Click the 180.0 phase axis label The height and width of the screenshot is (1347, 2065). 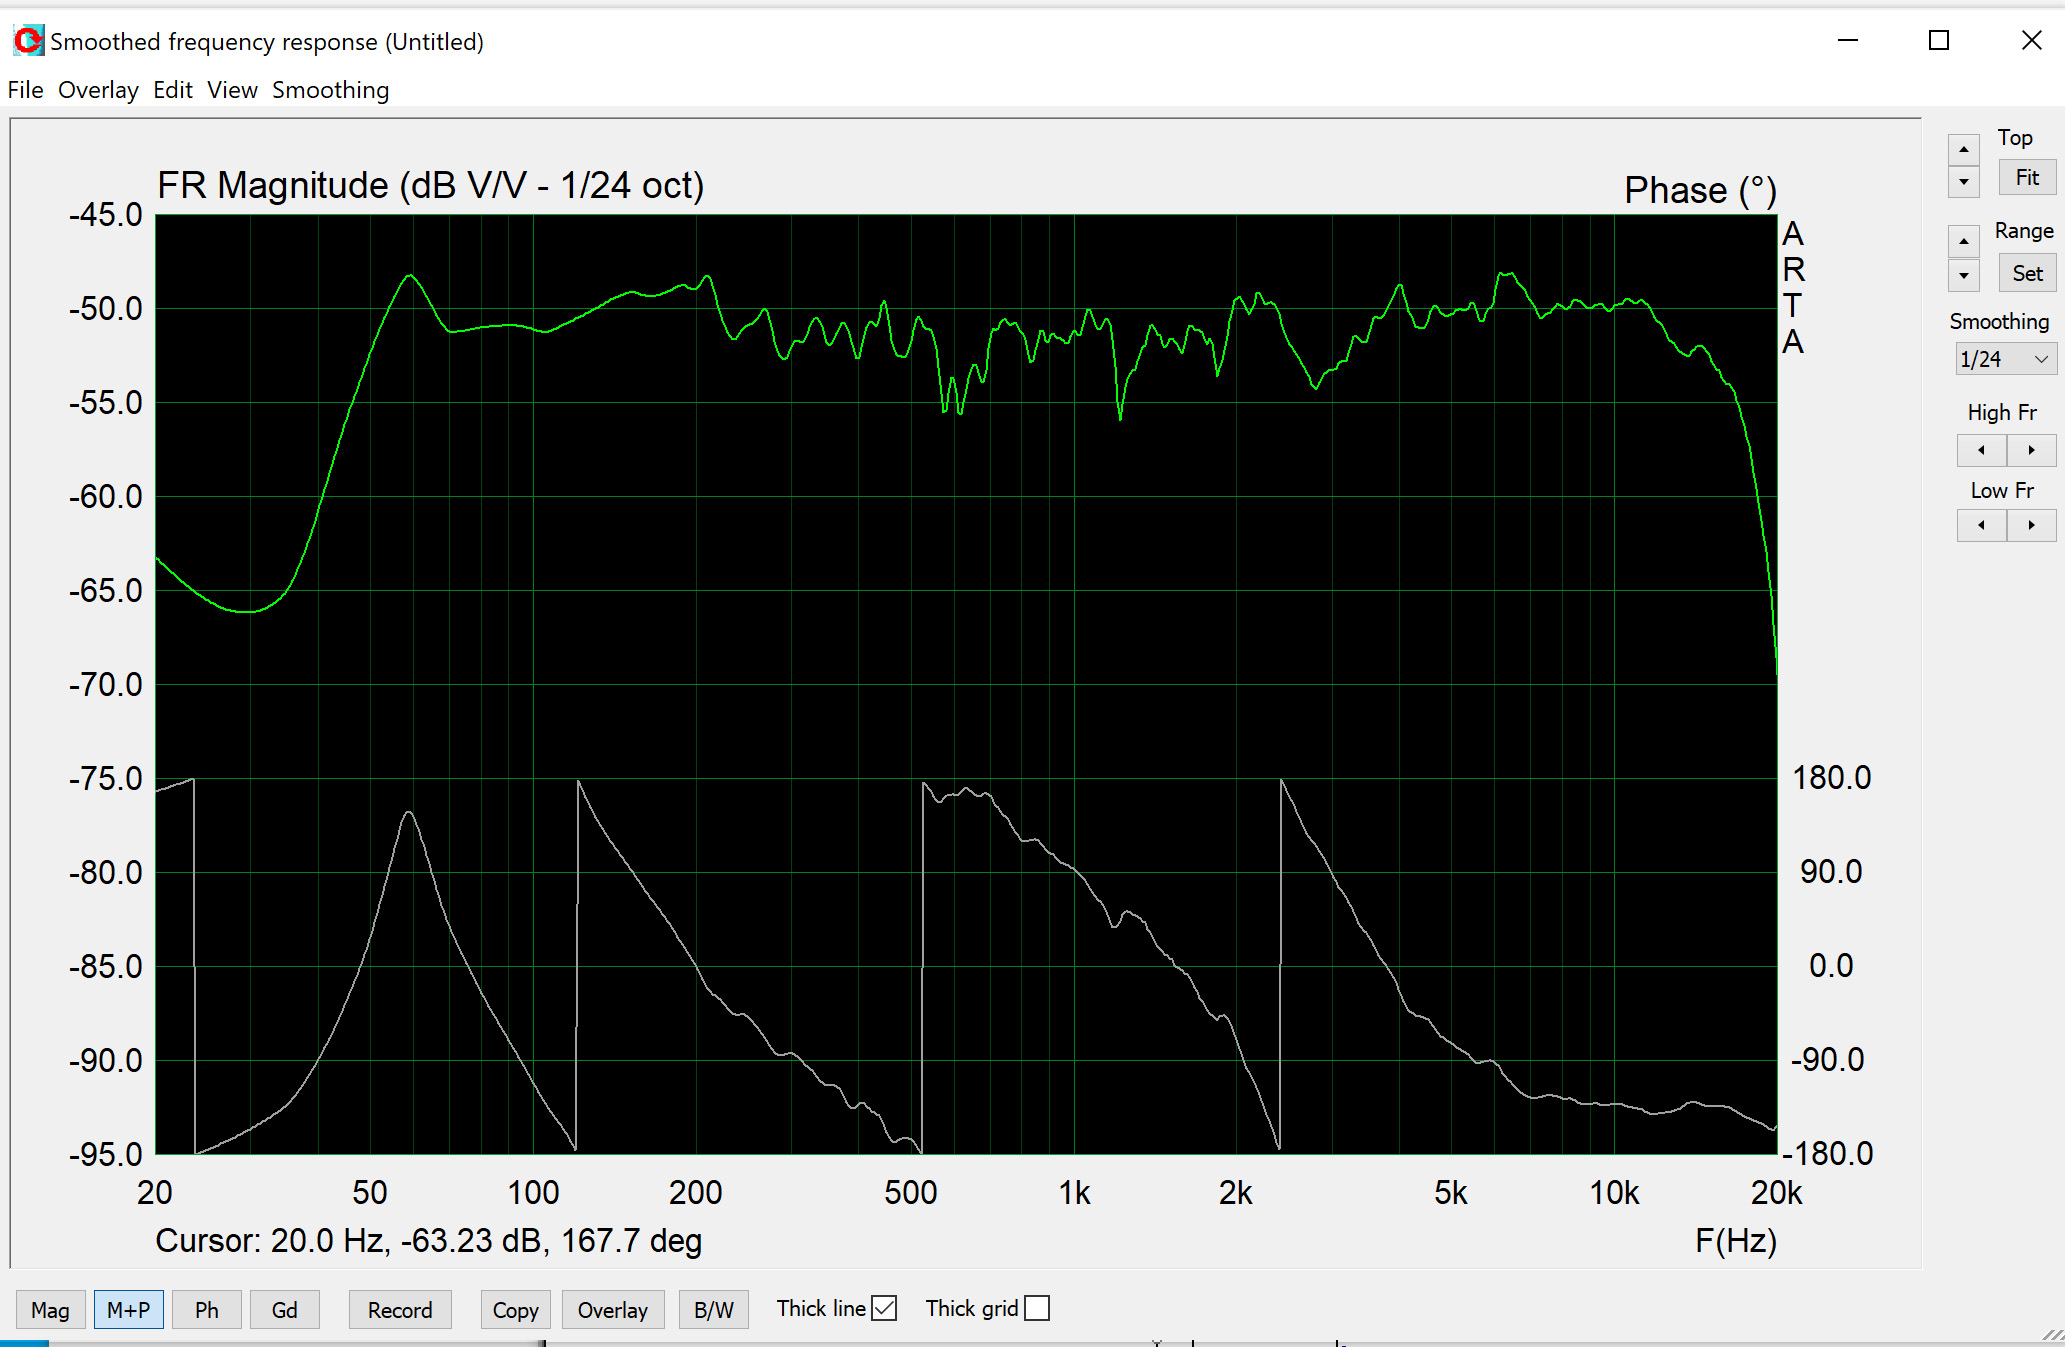[x=1832, y=778]
